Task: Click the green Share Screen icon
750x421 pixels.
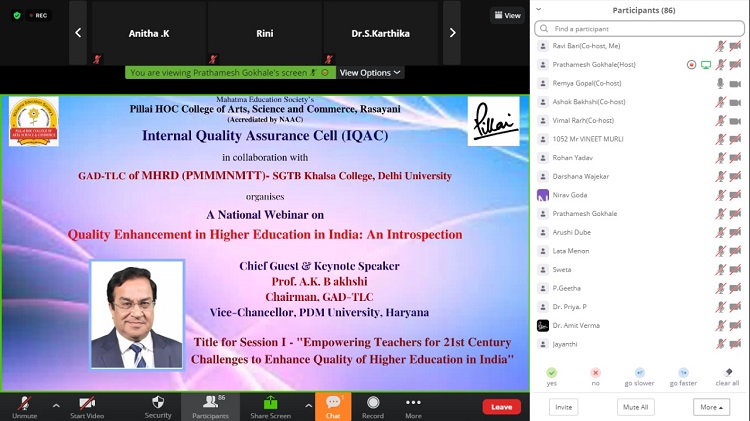Action: [x=270, y=402]
